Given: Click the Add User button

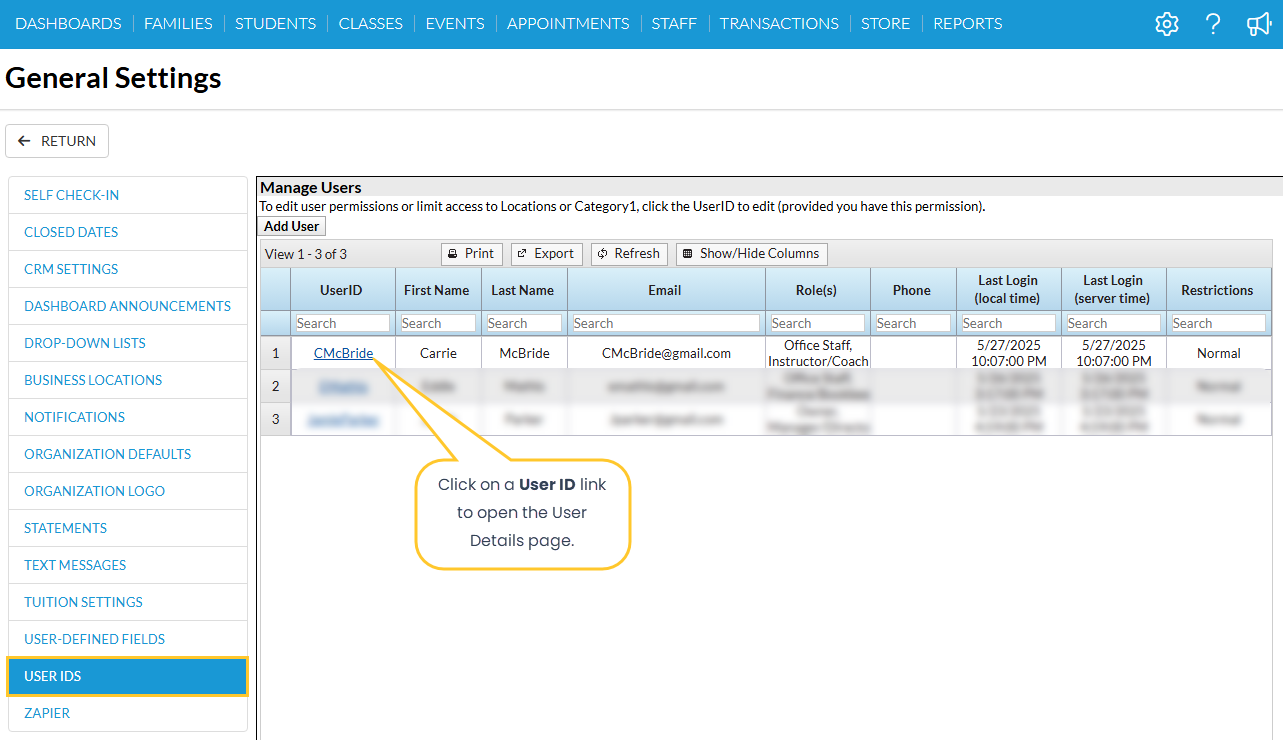Looking at the screenshot, I should 292,226.
